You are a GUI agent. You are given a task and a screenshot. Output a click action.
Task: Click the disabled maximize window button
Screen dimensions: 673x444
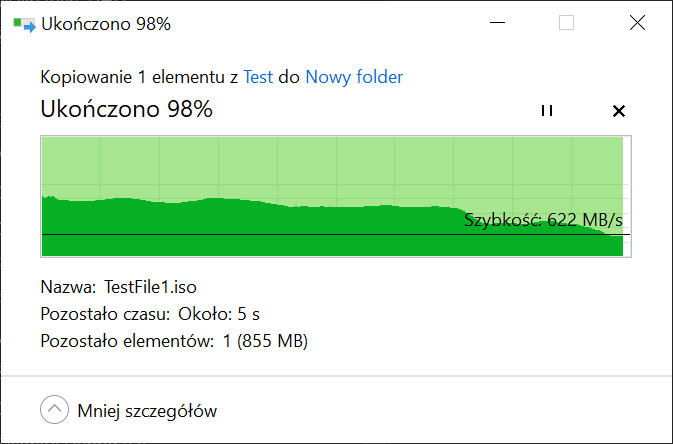(566, 23)
